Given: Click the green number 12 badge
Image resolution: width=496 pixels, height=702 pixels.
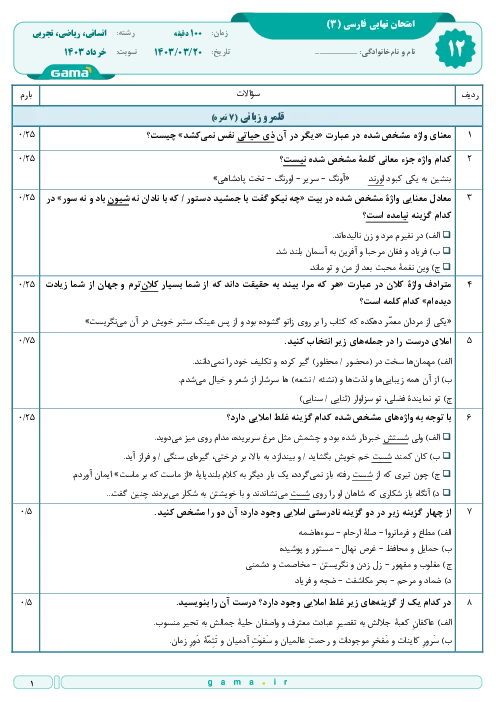Looking at the screenshot, I should click(455, 48).
